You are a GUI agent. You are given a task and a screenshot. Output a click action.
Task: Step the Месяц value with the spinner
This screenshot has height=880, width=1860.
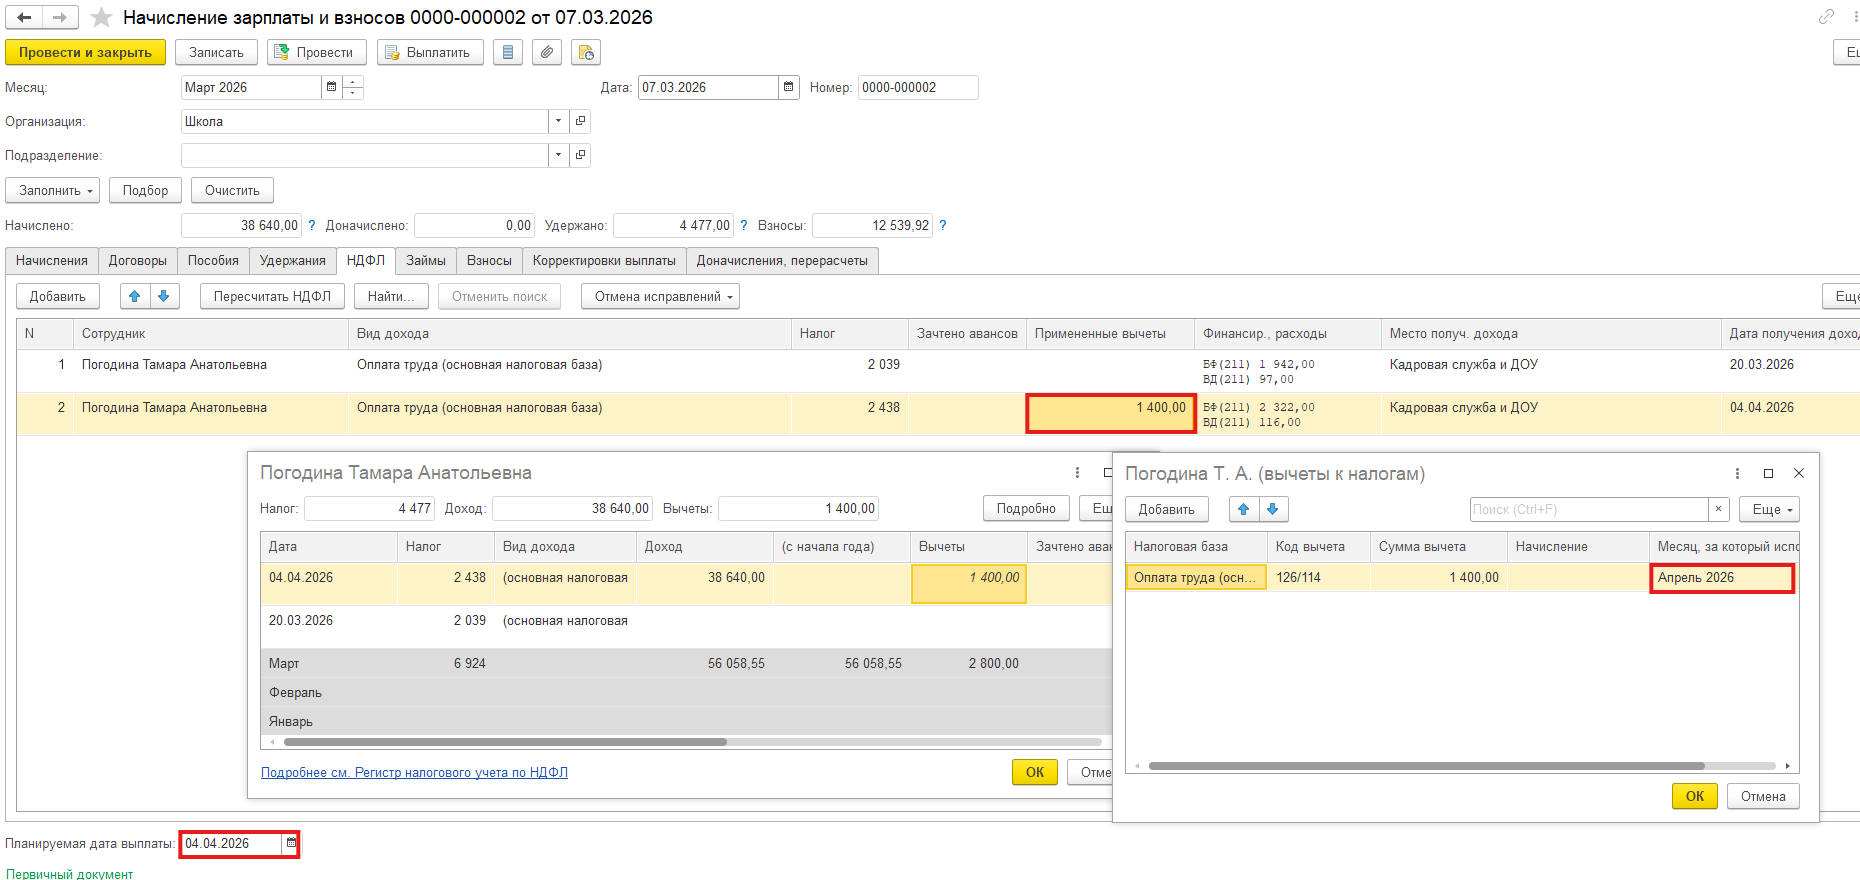click(353, 87)
